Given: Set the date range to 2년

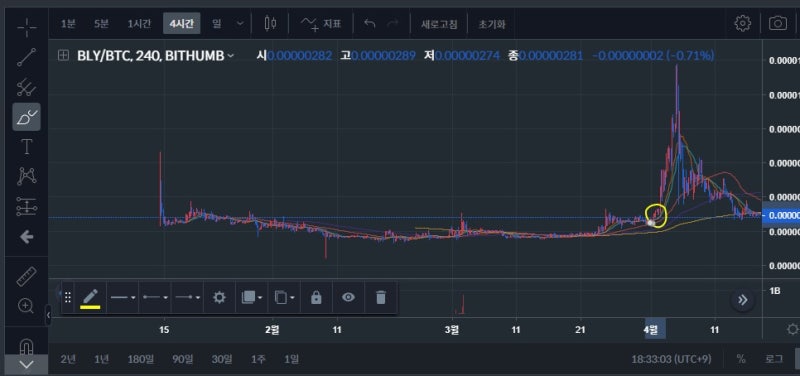Looking at the screenshot, I should [67, 359].
